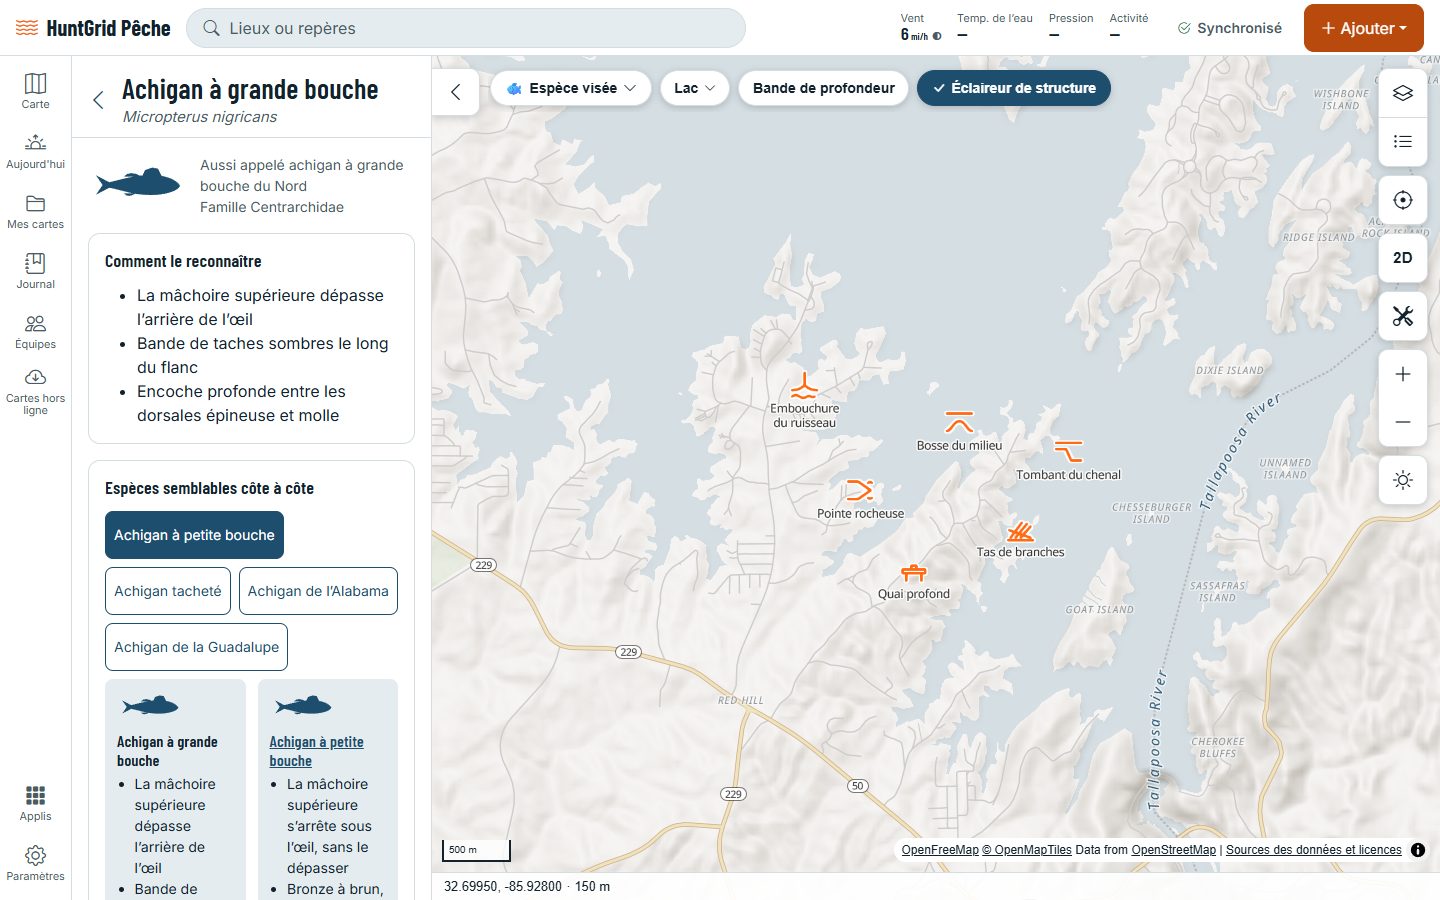Open the Applis grid icon
This screenshot has width=1440, height=900.
[x=35, y=802]
